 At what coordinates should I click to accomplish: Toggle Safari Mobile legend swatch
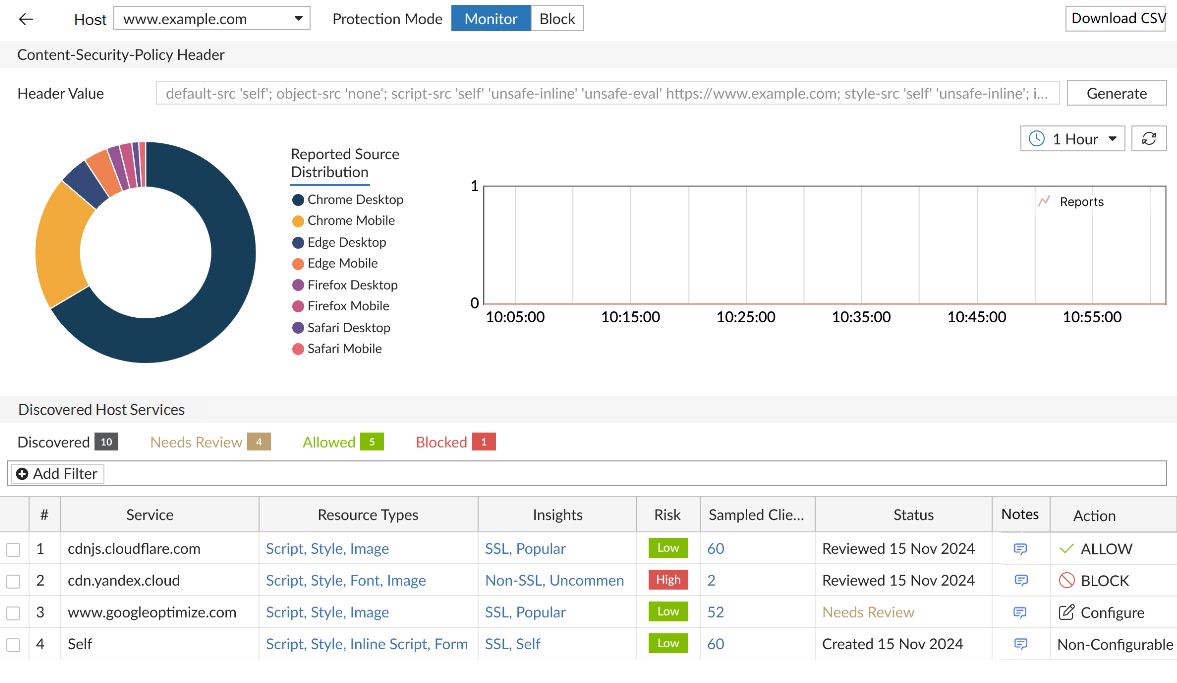click(x=298, y=349)
